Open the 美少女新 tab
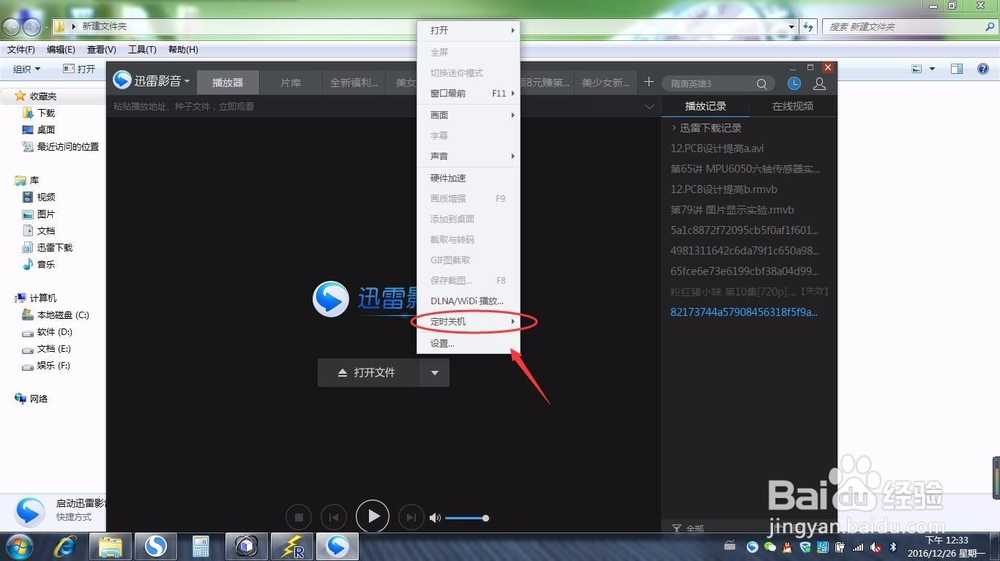This screenshot has width=1000, height=561. tap(606, 82)
